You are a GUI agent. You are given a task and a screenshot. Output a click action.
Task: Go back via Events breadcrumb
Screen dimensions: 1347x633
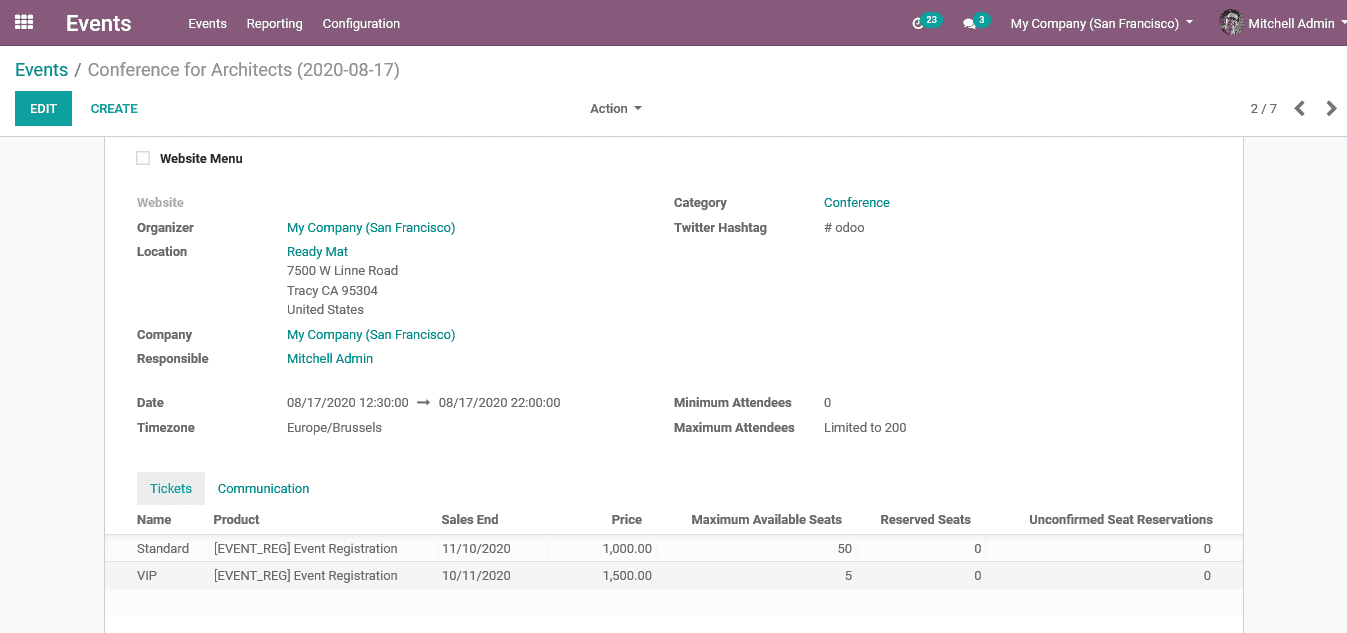point(41,70)
